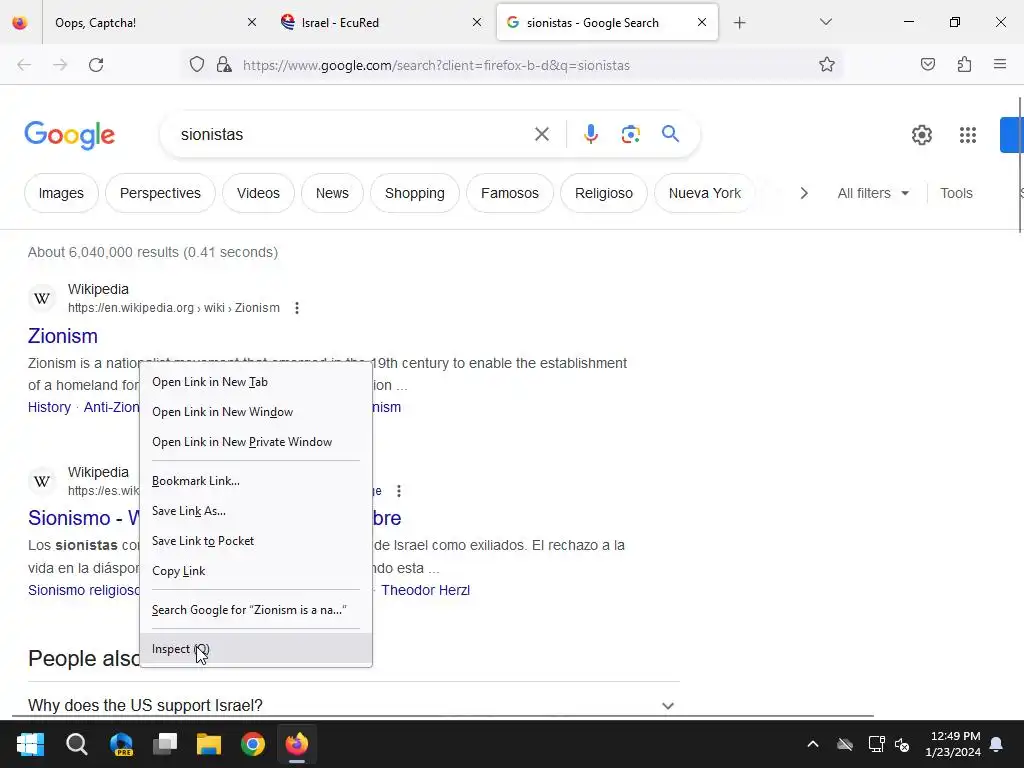Viewport: 1024px width, 768px height.
Task: Choose Copy Link in context menu
Action: pyautogui.click(x=256, y=571)
